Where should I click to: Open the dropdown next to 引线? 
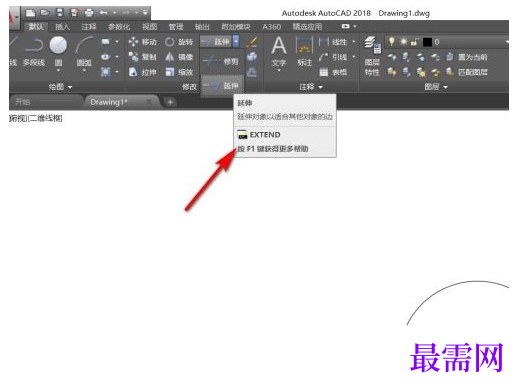tap(354, 57)
